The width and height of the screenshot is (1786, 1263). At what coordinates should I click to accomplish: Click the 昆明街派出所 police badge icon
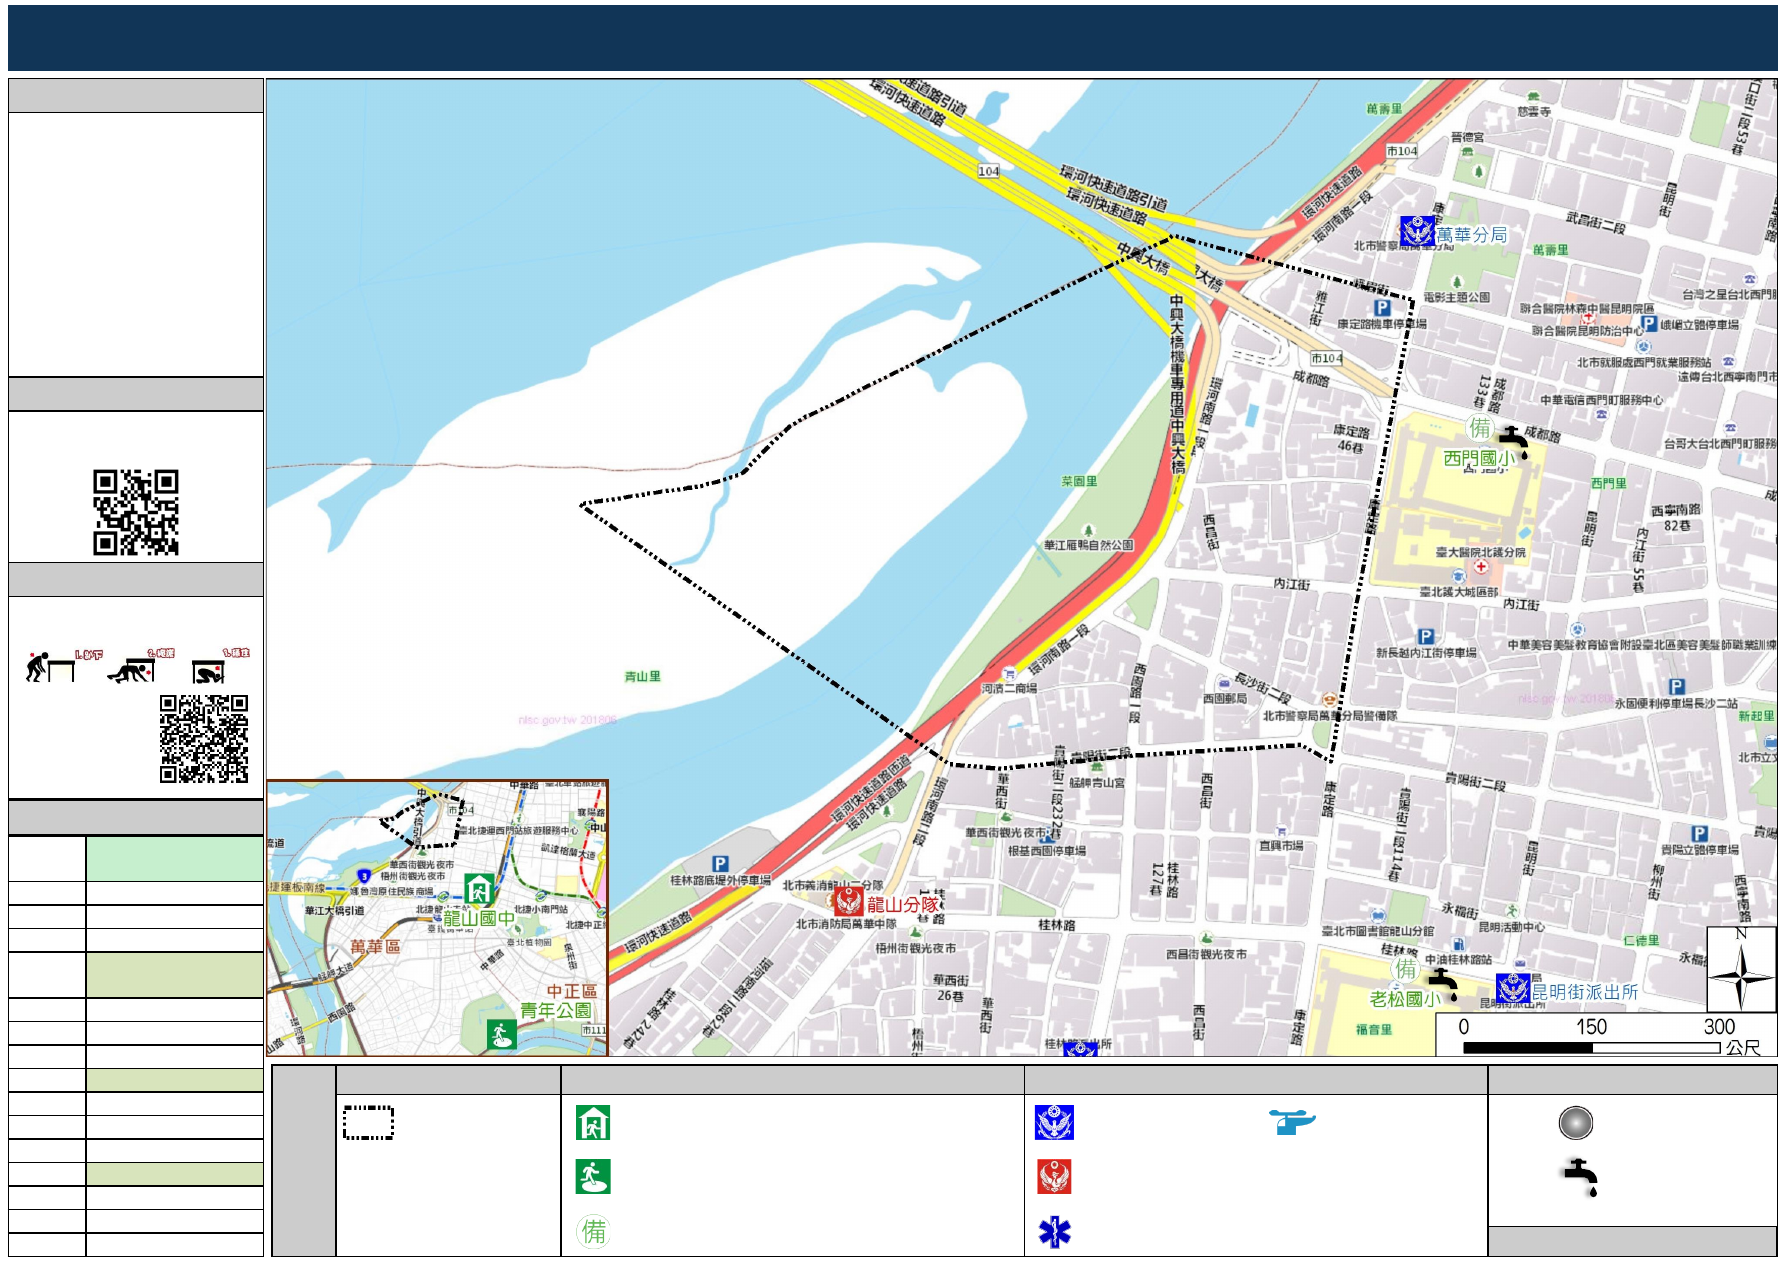pos(1512,989)
